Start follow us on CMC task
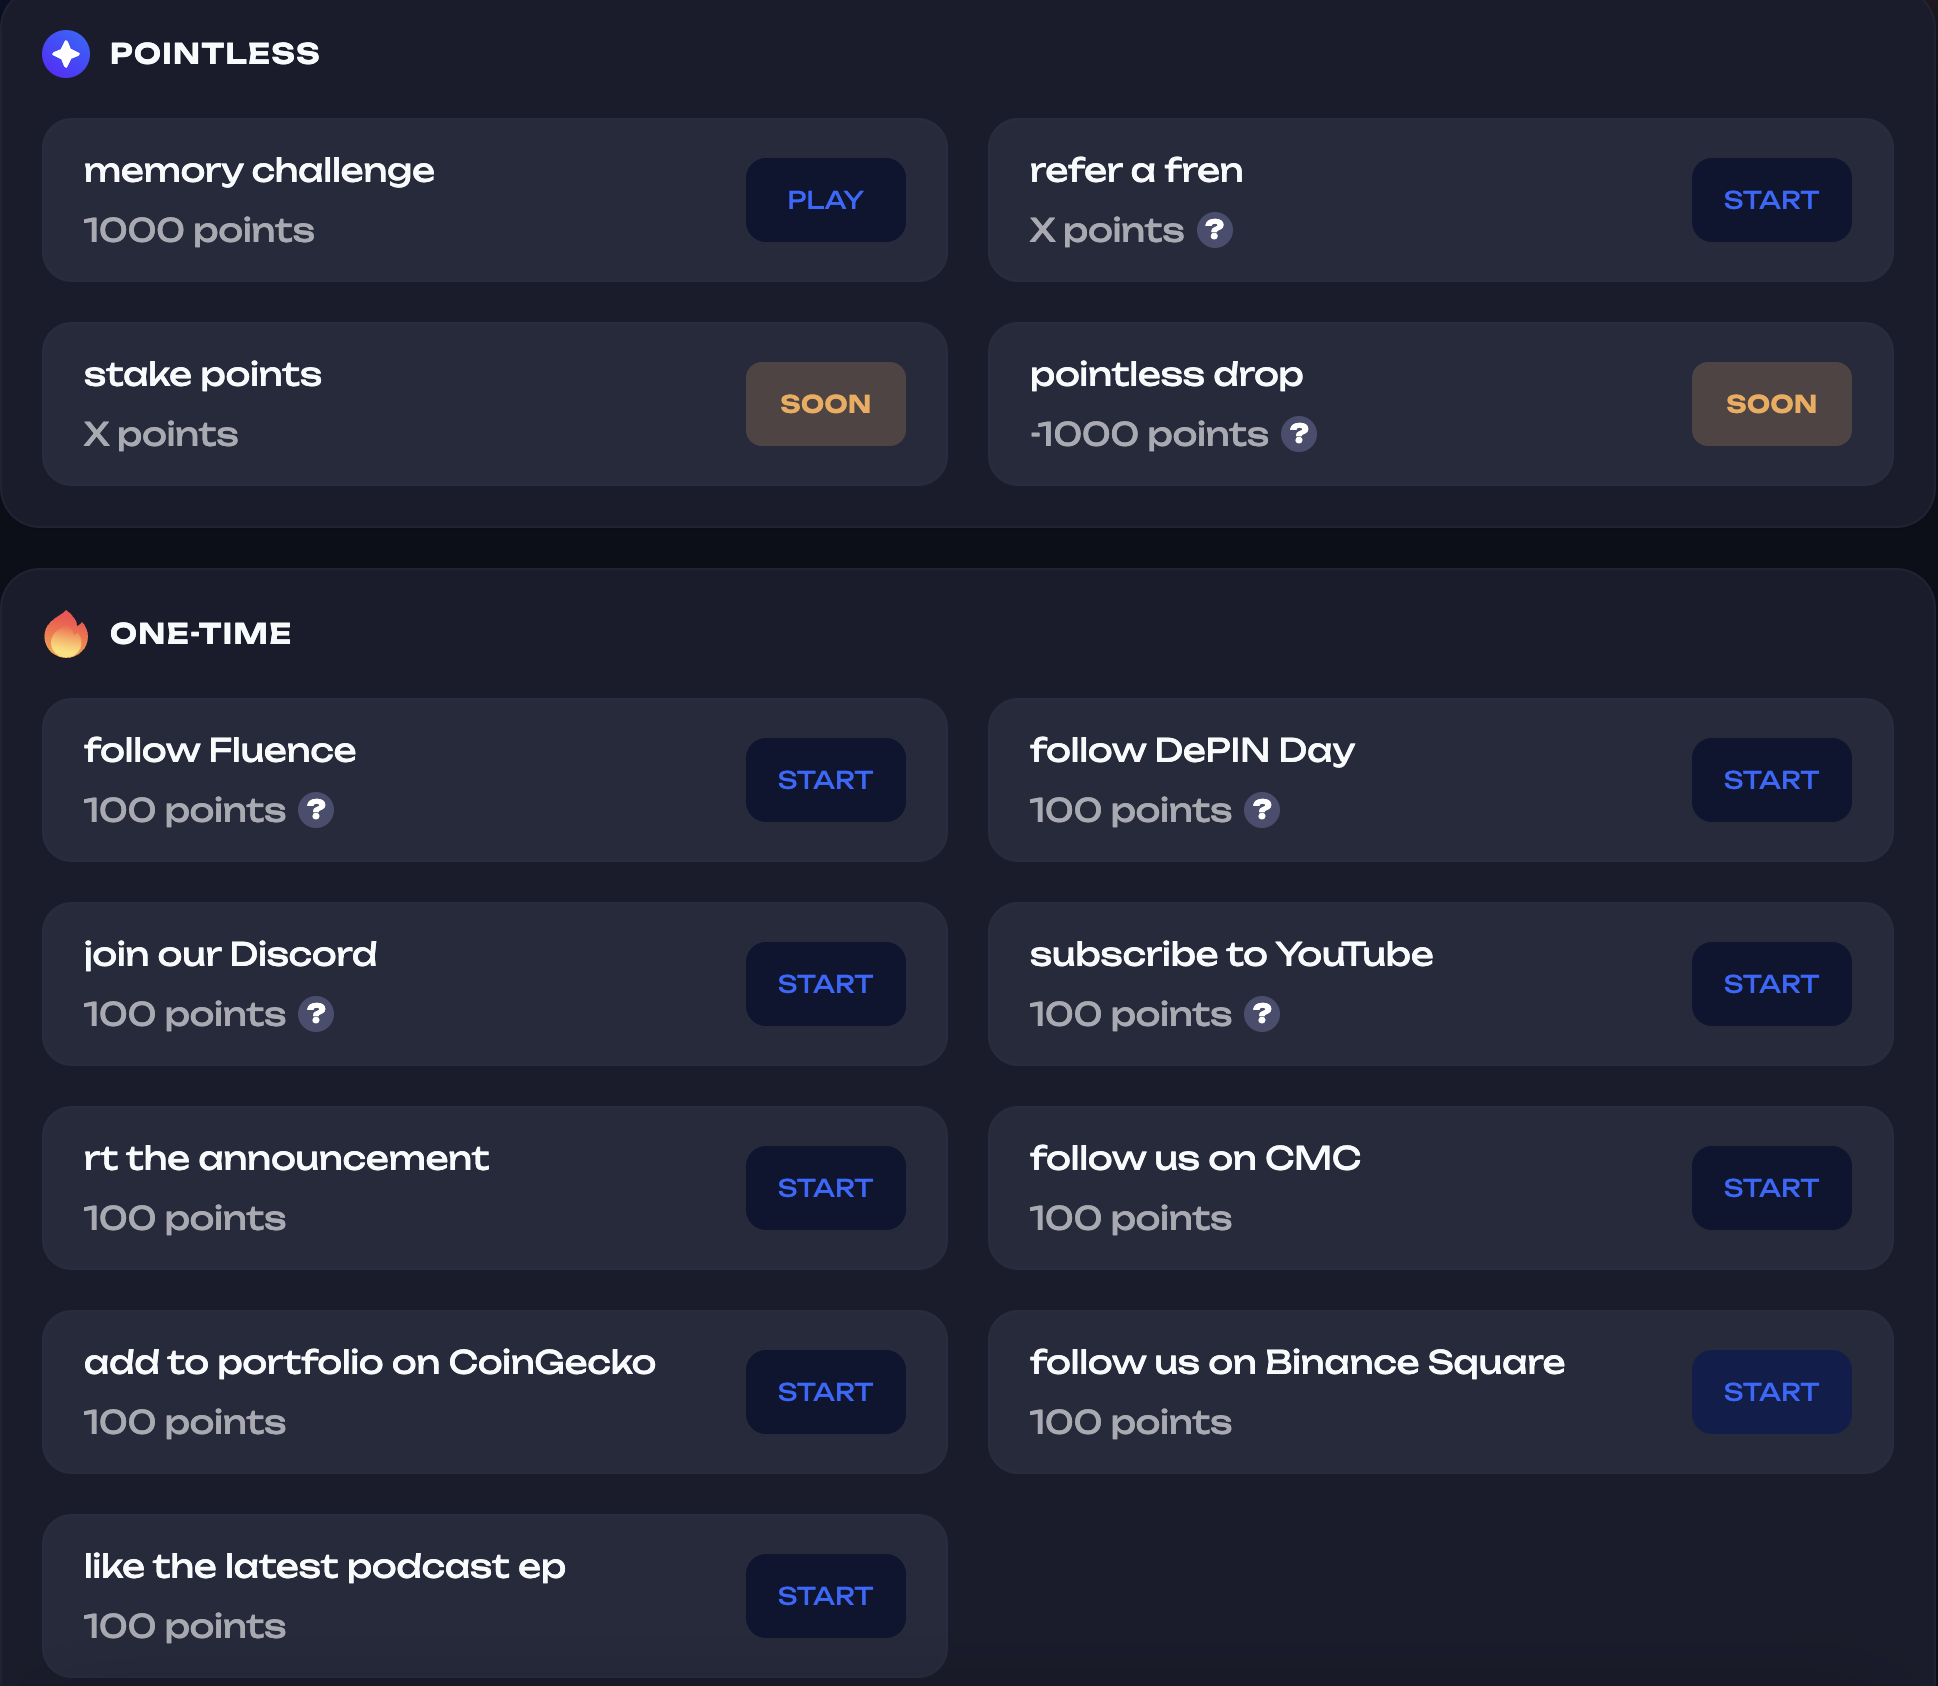This screenshot has height=1686, width=1938. [x=1772, y=1188]
